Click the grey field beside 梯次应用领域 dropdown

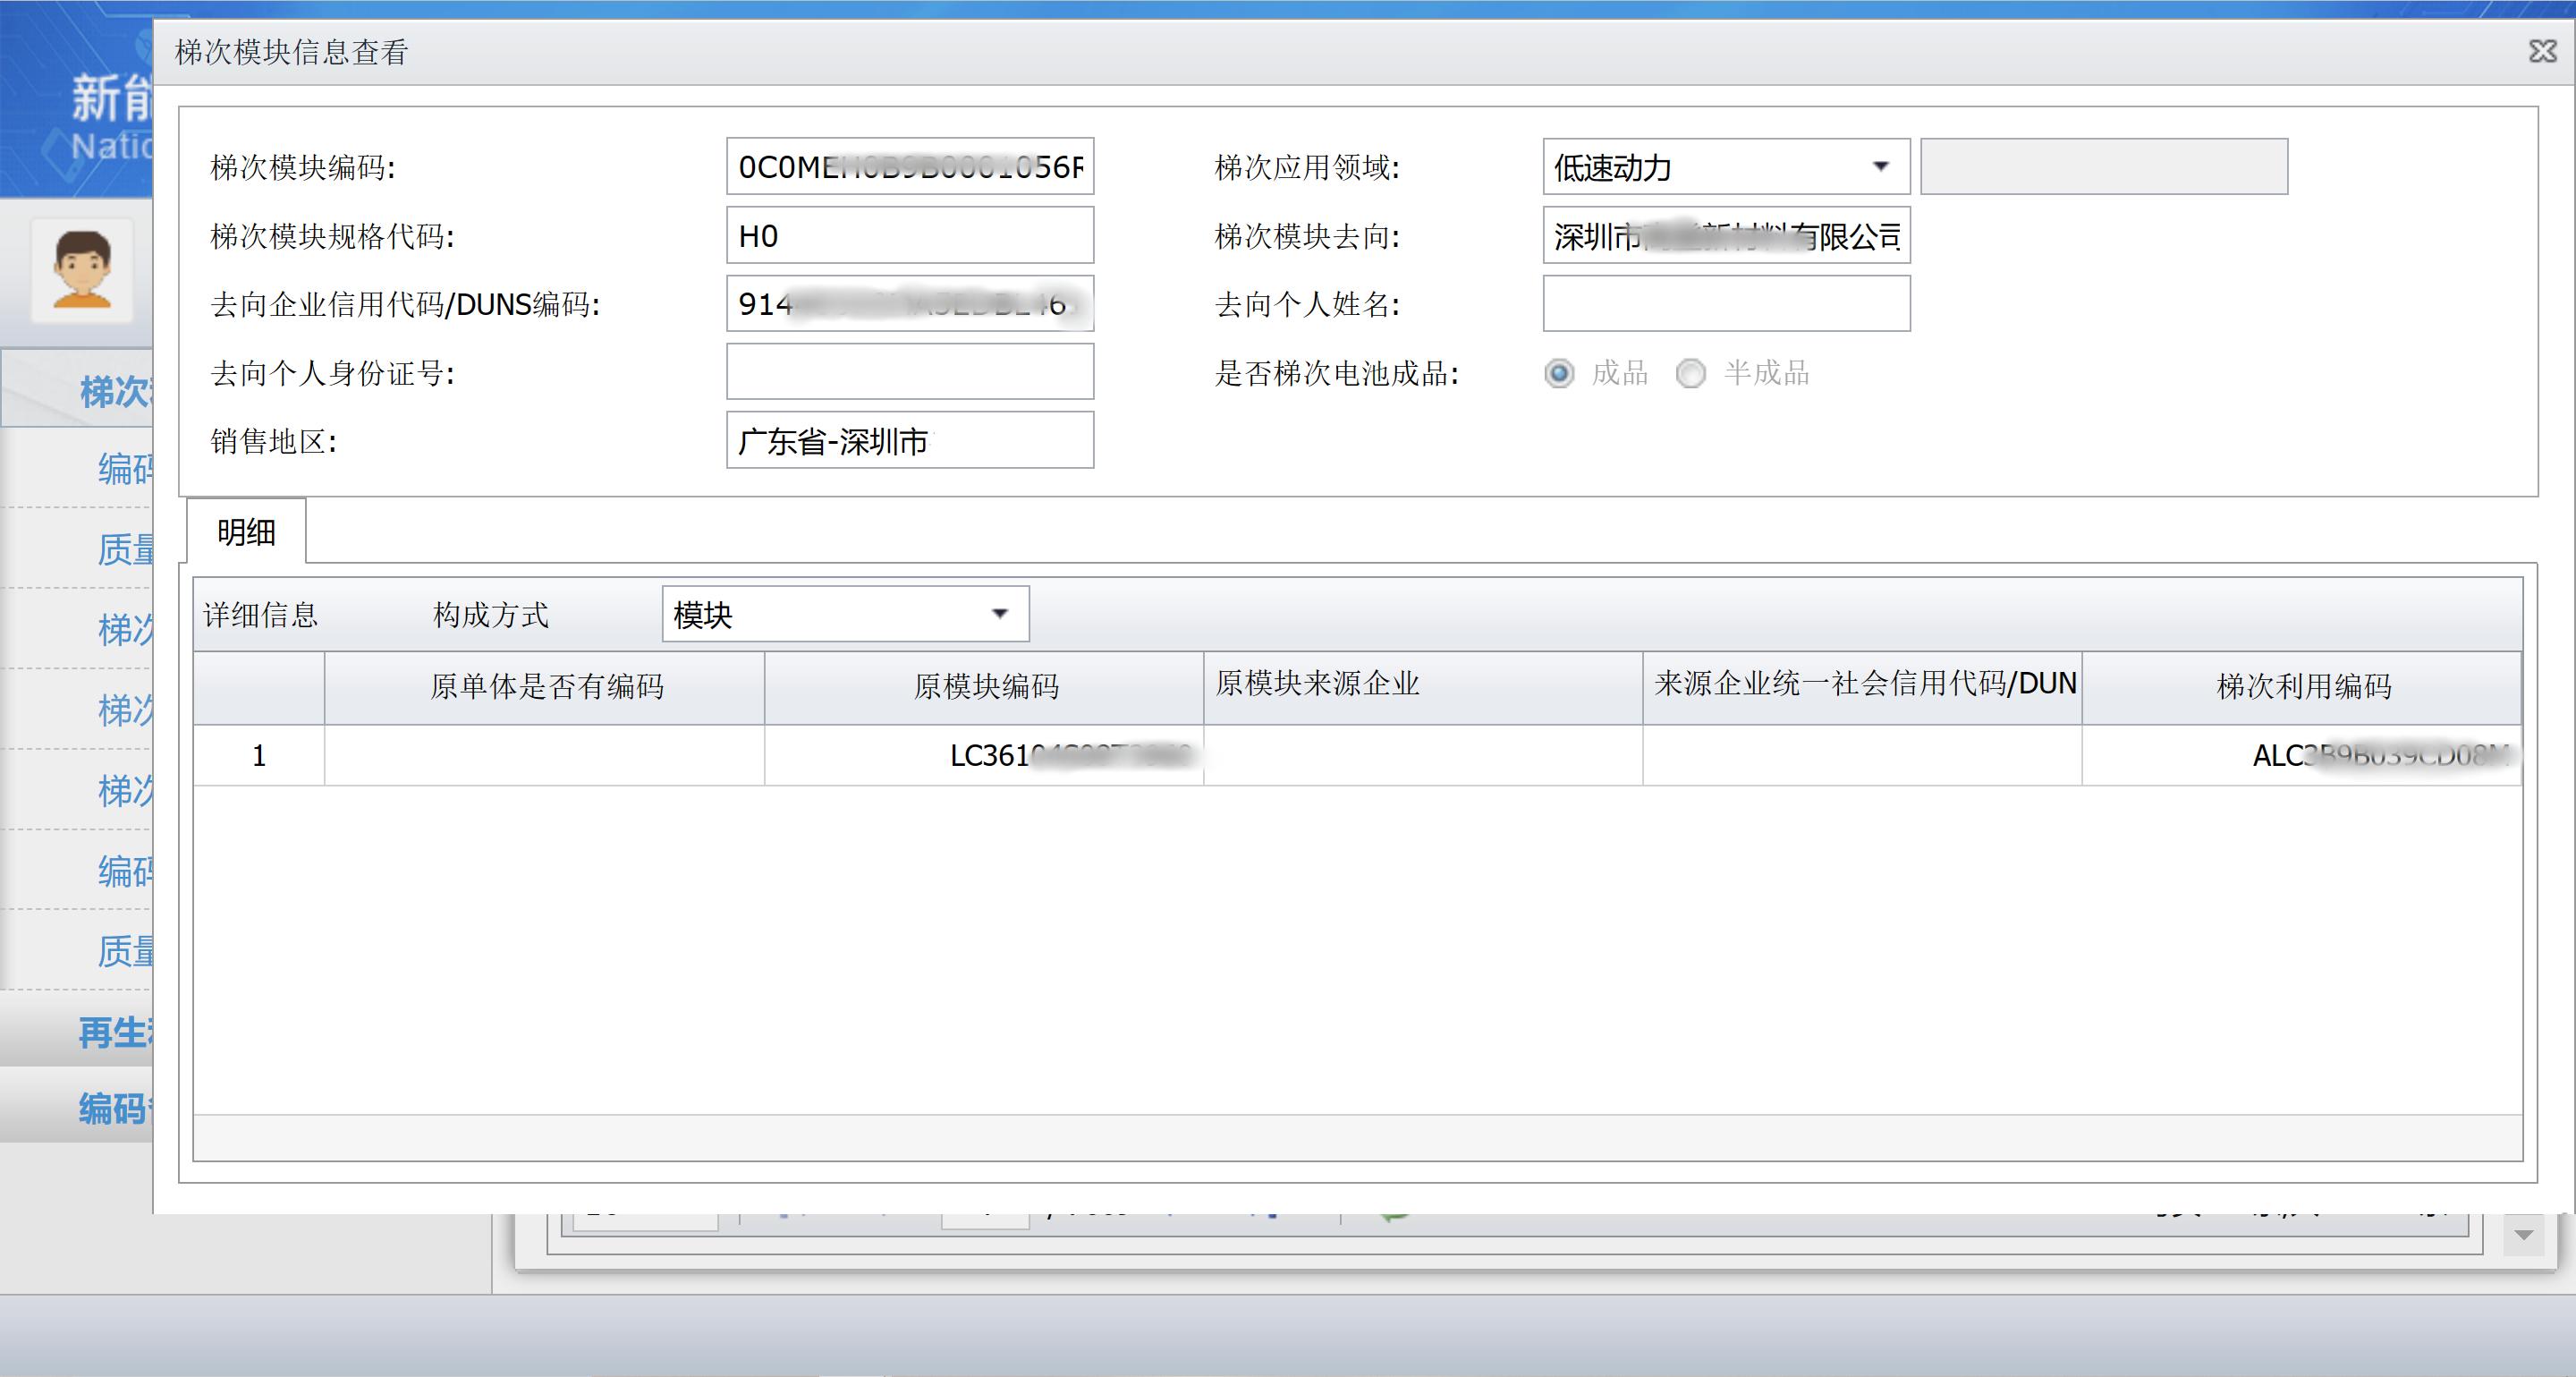coord(2104,166)
